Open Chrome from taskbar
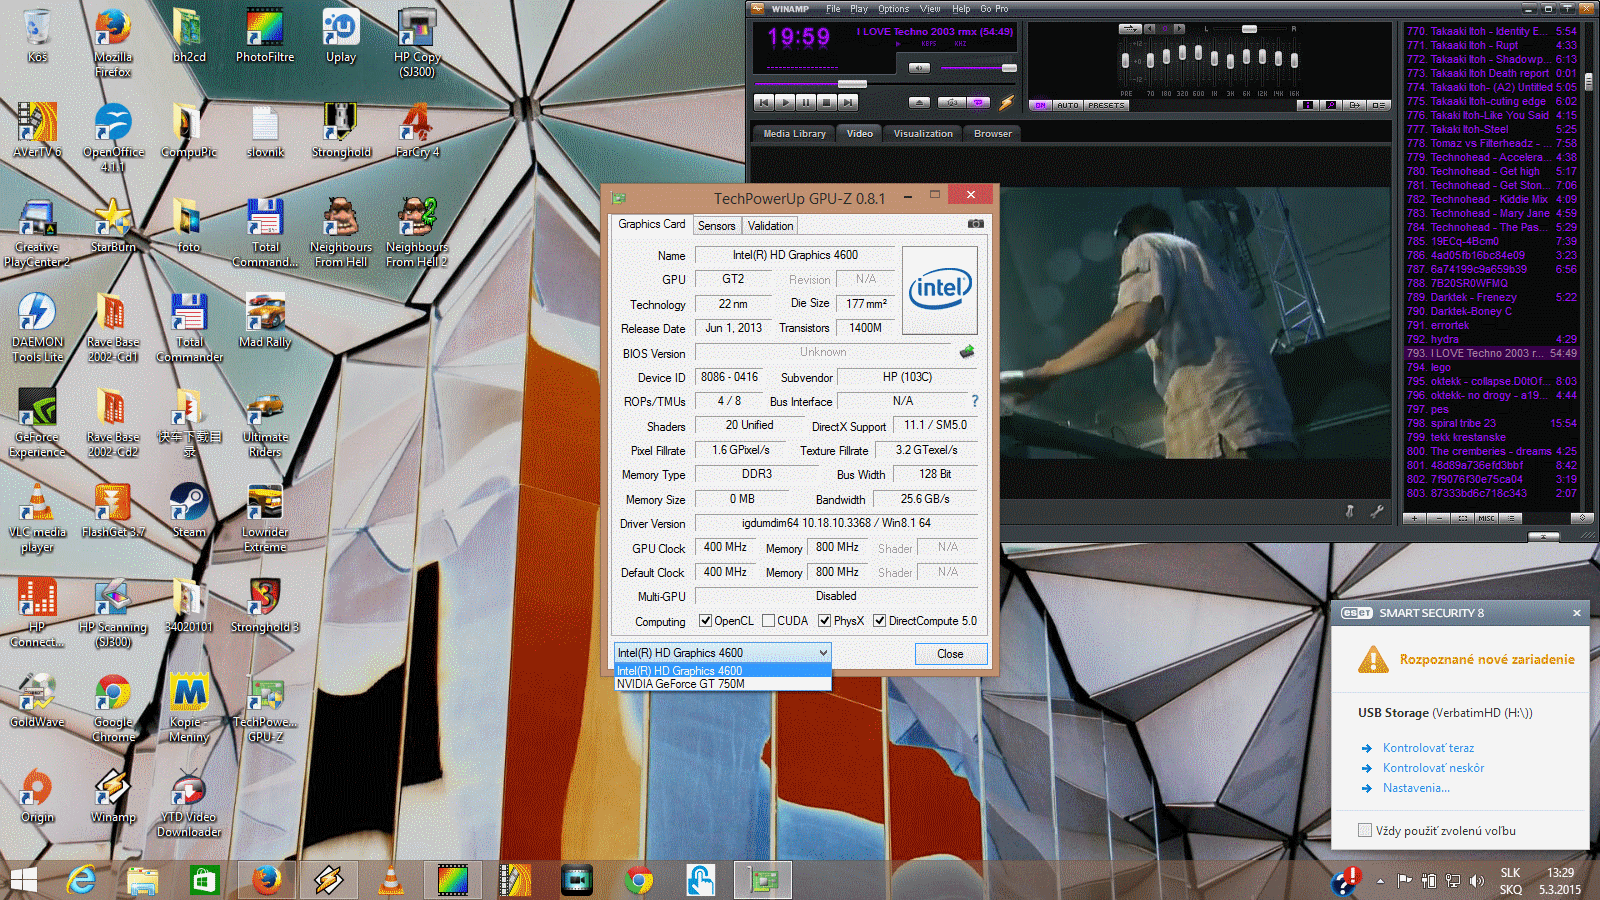Image resolution: width=1600 pixels, height=900 pixels. pos(639,880)
